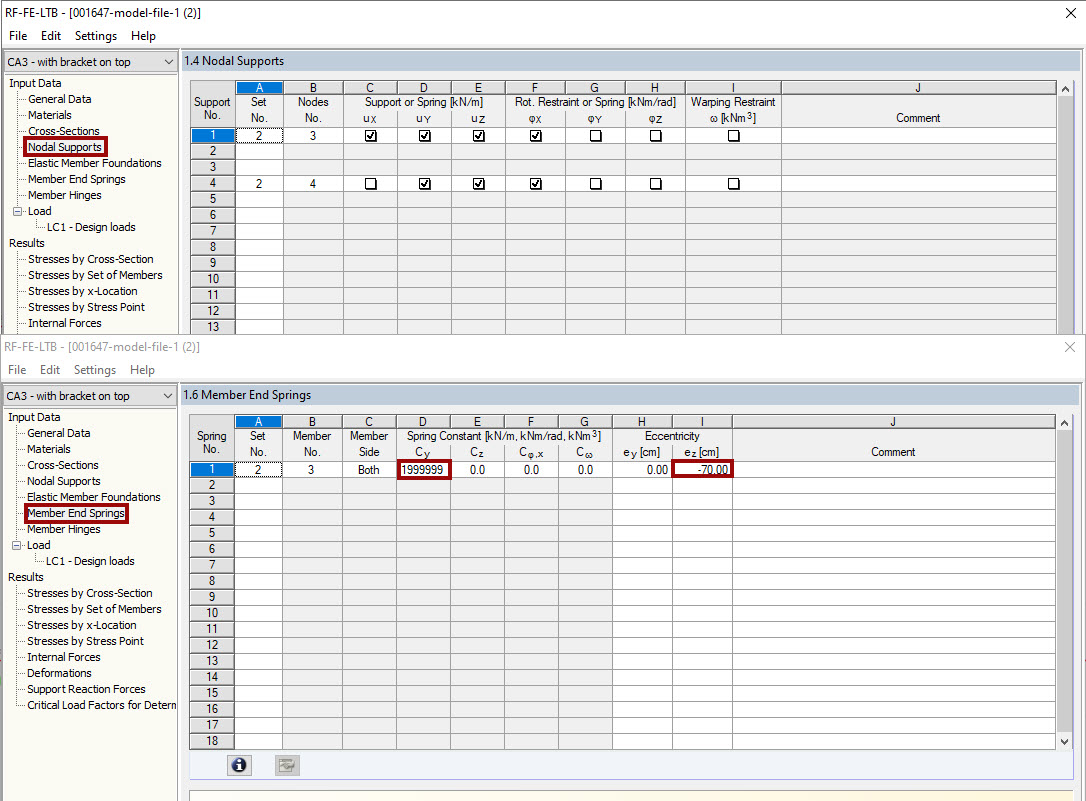Collapse the Load tree node in lower window
This screenshot has height=801, width=1086.
[x=16, y=545]
